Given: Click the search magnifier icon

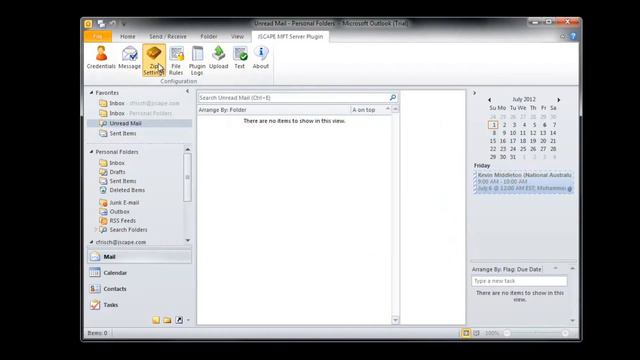Looking at the screenshot, I should click(x=393, y=98).
